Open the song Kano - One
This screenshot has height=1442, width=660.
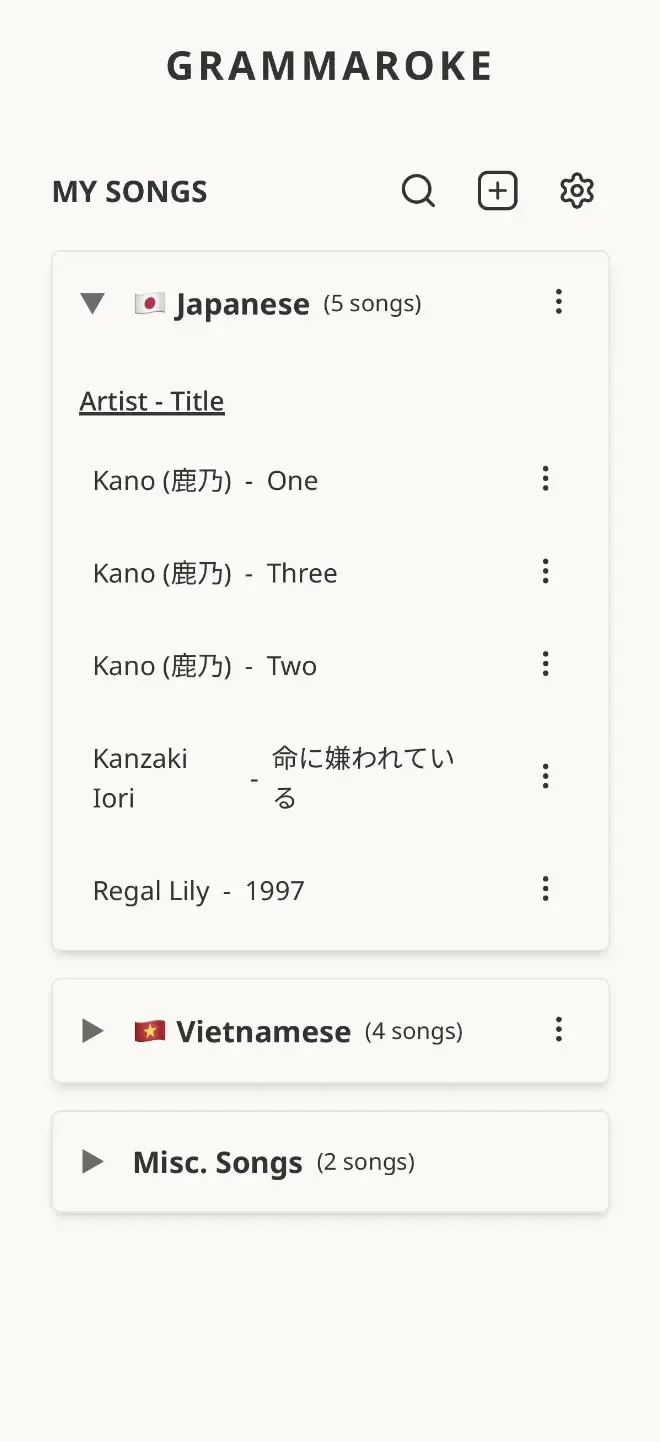pyautogui.click(x=205, y=481)
